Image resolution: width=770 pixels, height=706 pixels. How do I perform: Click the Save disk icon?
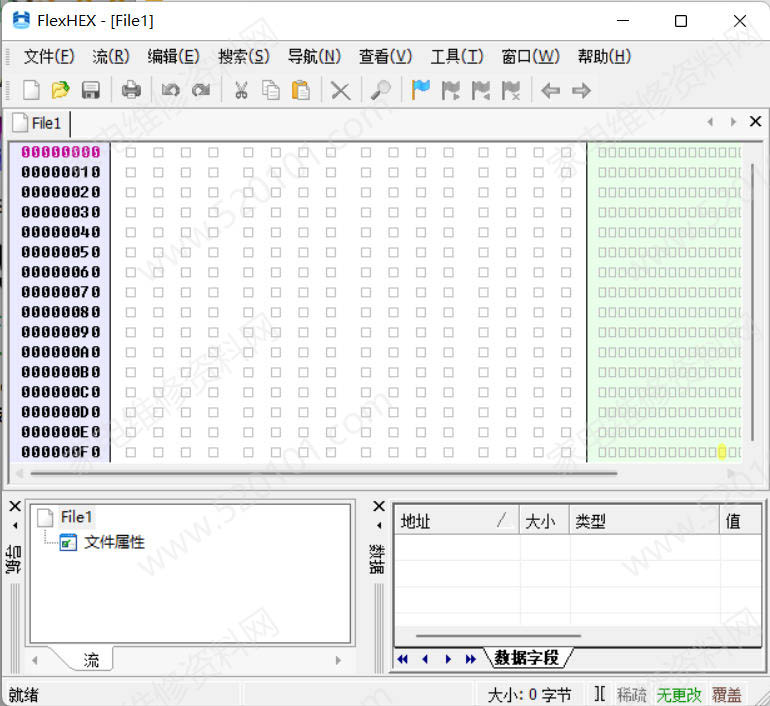click(x=90, y=91)
